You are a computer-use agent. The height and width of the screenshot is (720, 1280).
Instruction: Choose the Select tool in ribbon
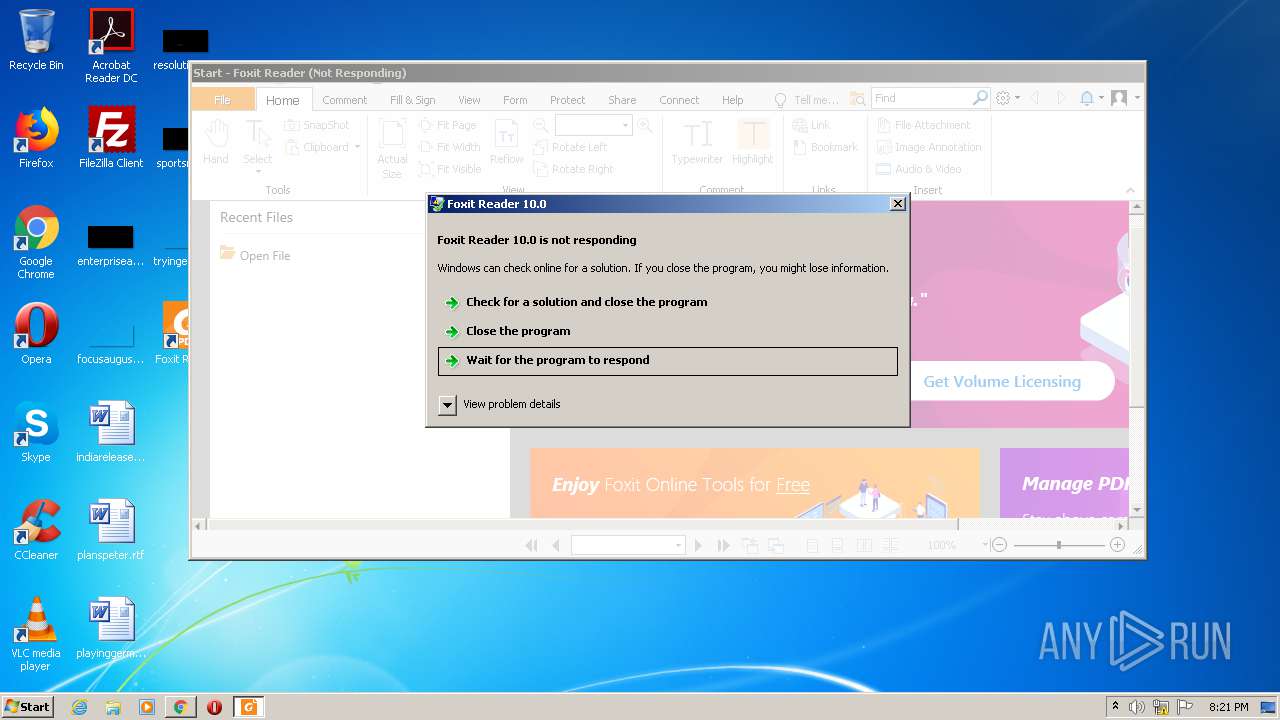[x=257, y=145]
